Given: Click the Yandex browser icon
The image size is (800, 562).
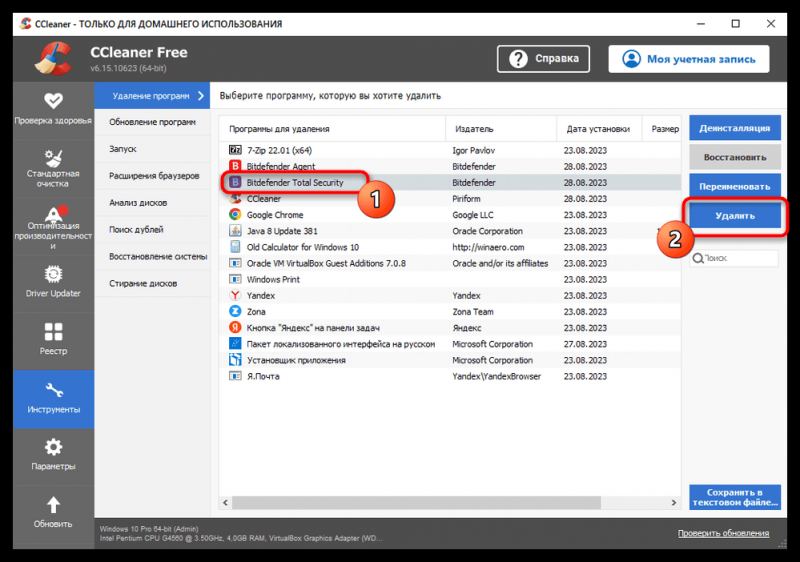Looking at the screenshot, I should [x=235, y=295].
